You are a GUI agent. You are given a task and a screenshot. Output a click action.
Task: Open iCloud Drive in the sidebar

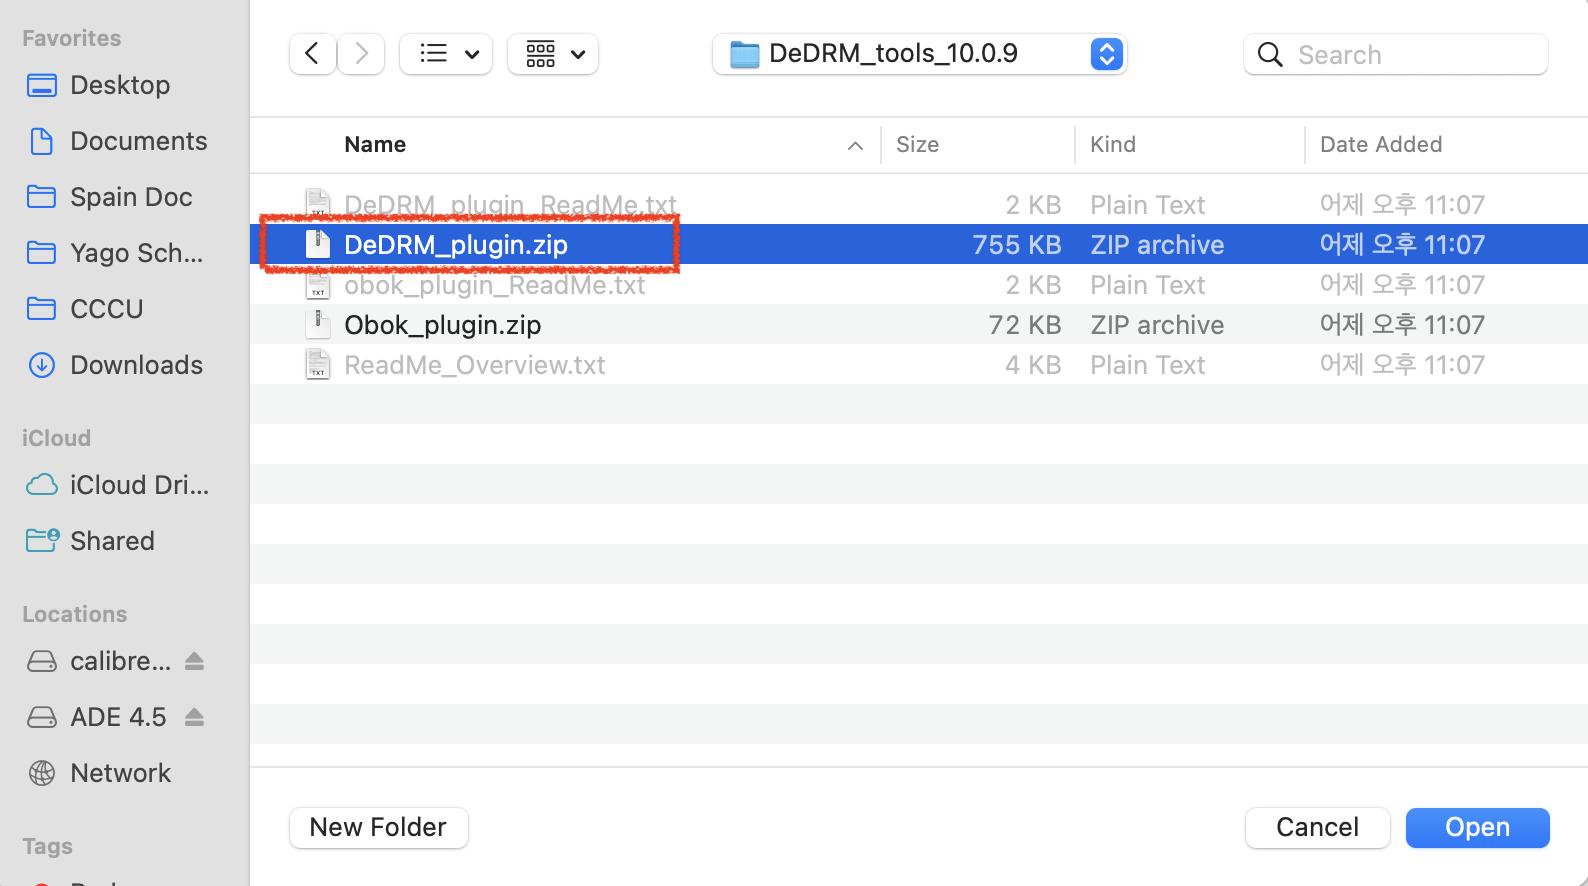140,485
